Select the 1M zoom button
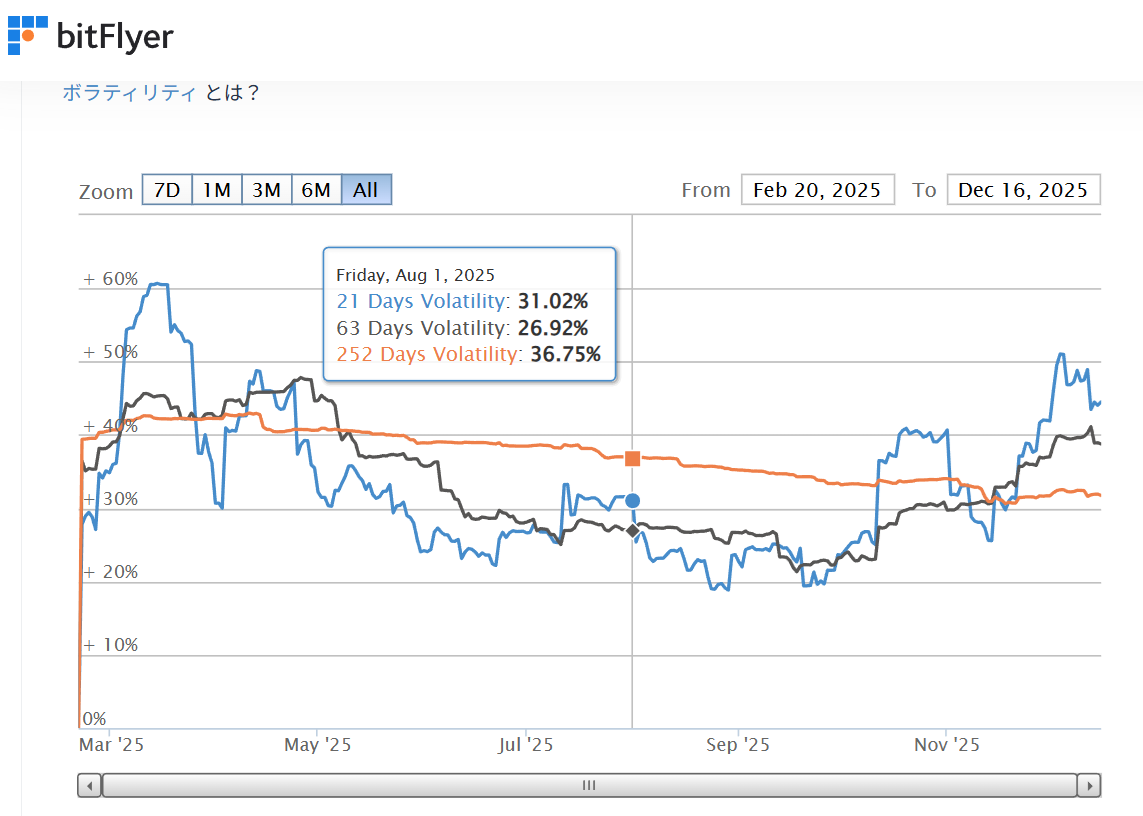Image resolution: width=1143 pixels, height=816 pixels. 217,190
